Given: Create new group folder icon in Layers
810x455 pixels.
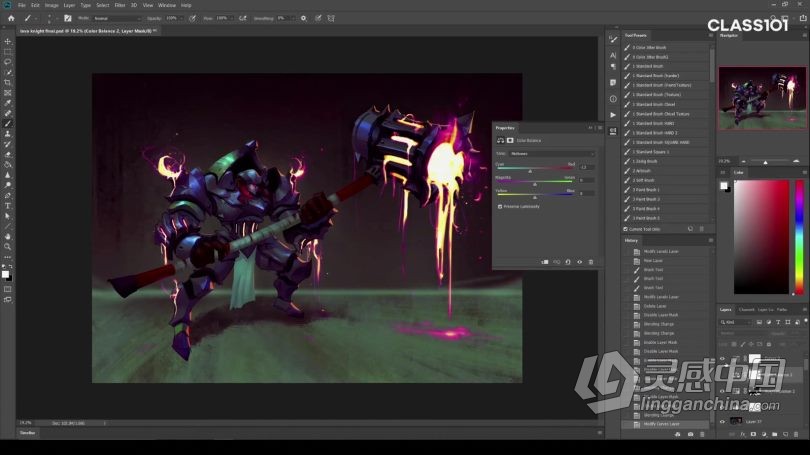Looking at the screenshot, I should point(774,434).
